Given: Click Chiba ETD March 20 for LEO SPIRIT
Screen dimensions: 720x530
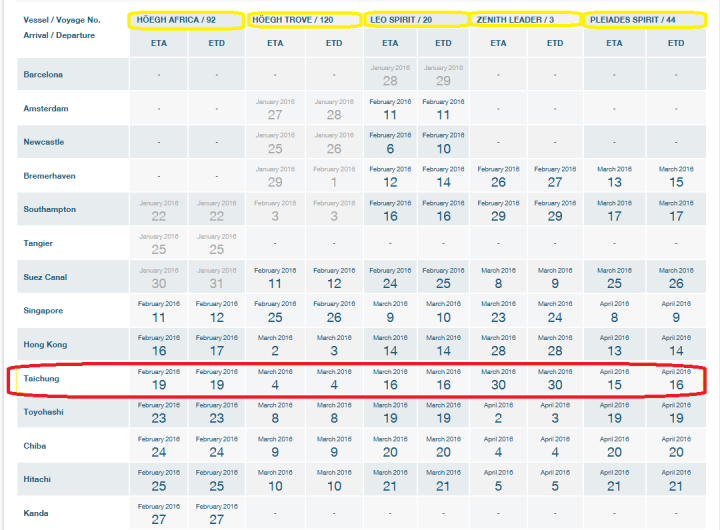Looking at the screenshot, I should click(443, 447).
